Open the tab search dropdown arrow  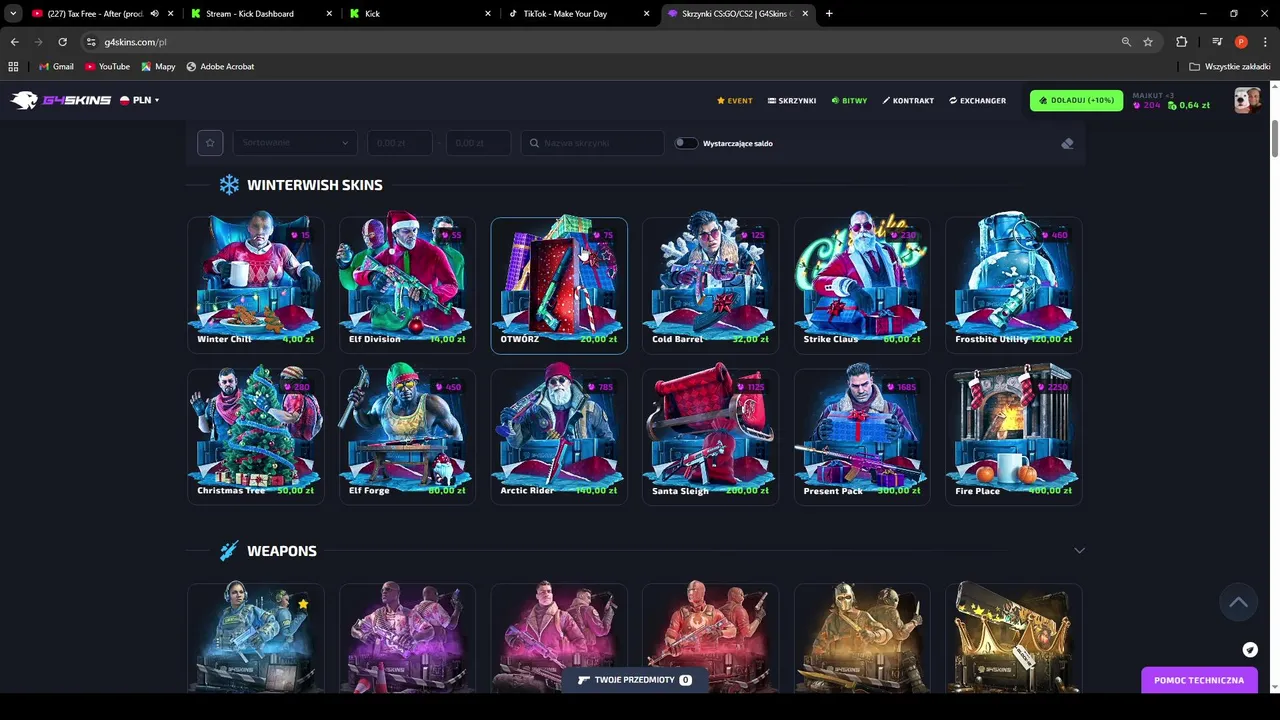(x=13, y=14)
